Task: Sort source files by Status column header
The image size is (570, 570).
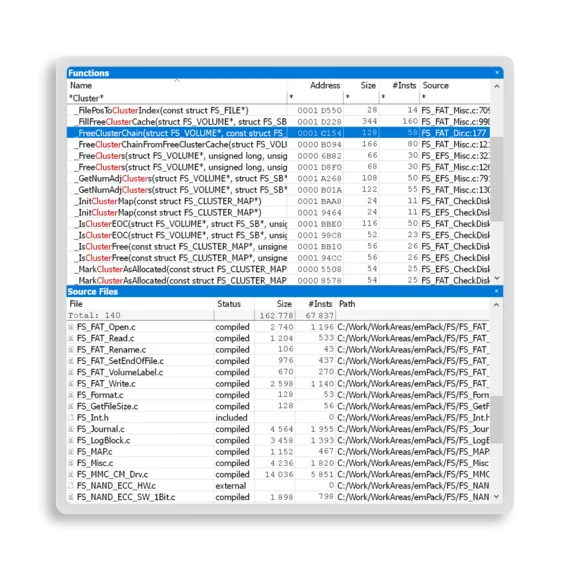Action: click(234, 304)
